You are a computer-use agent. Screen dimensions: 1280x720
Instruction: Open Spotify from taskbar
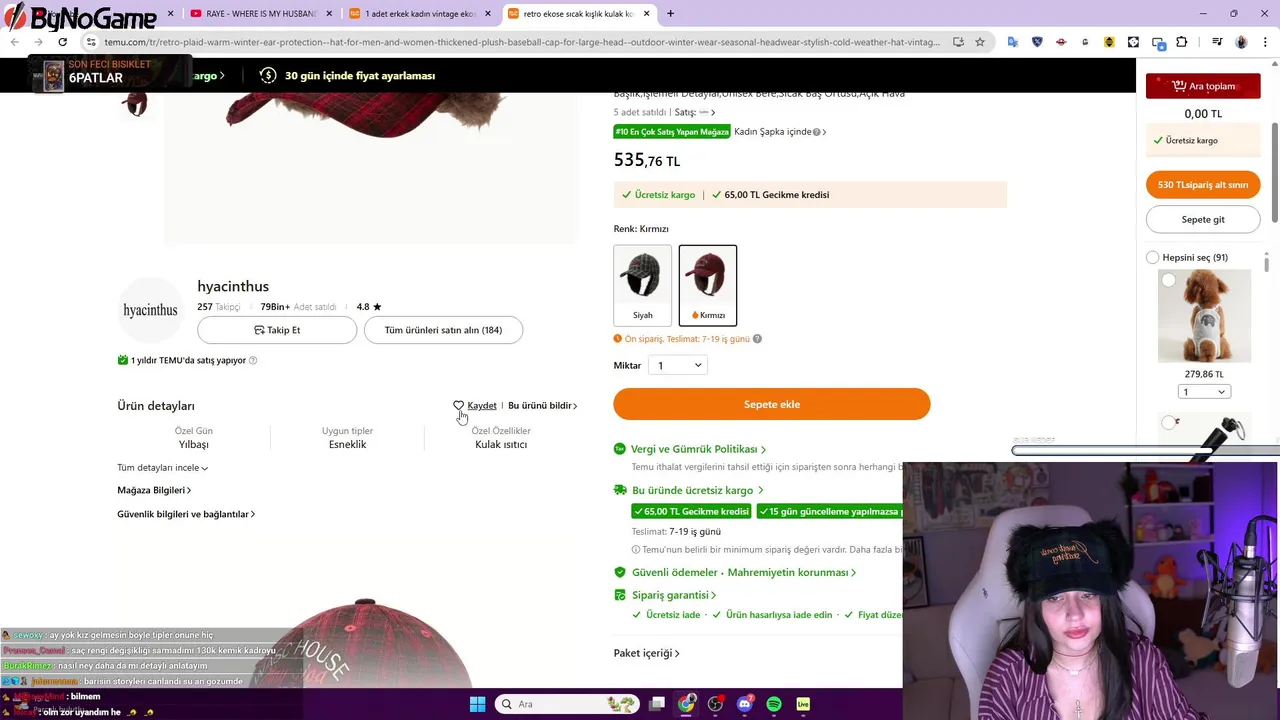(x=774, y=704)
